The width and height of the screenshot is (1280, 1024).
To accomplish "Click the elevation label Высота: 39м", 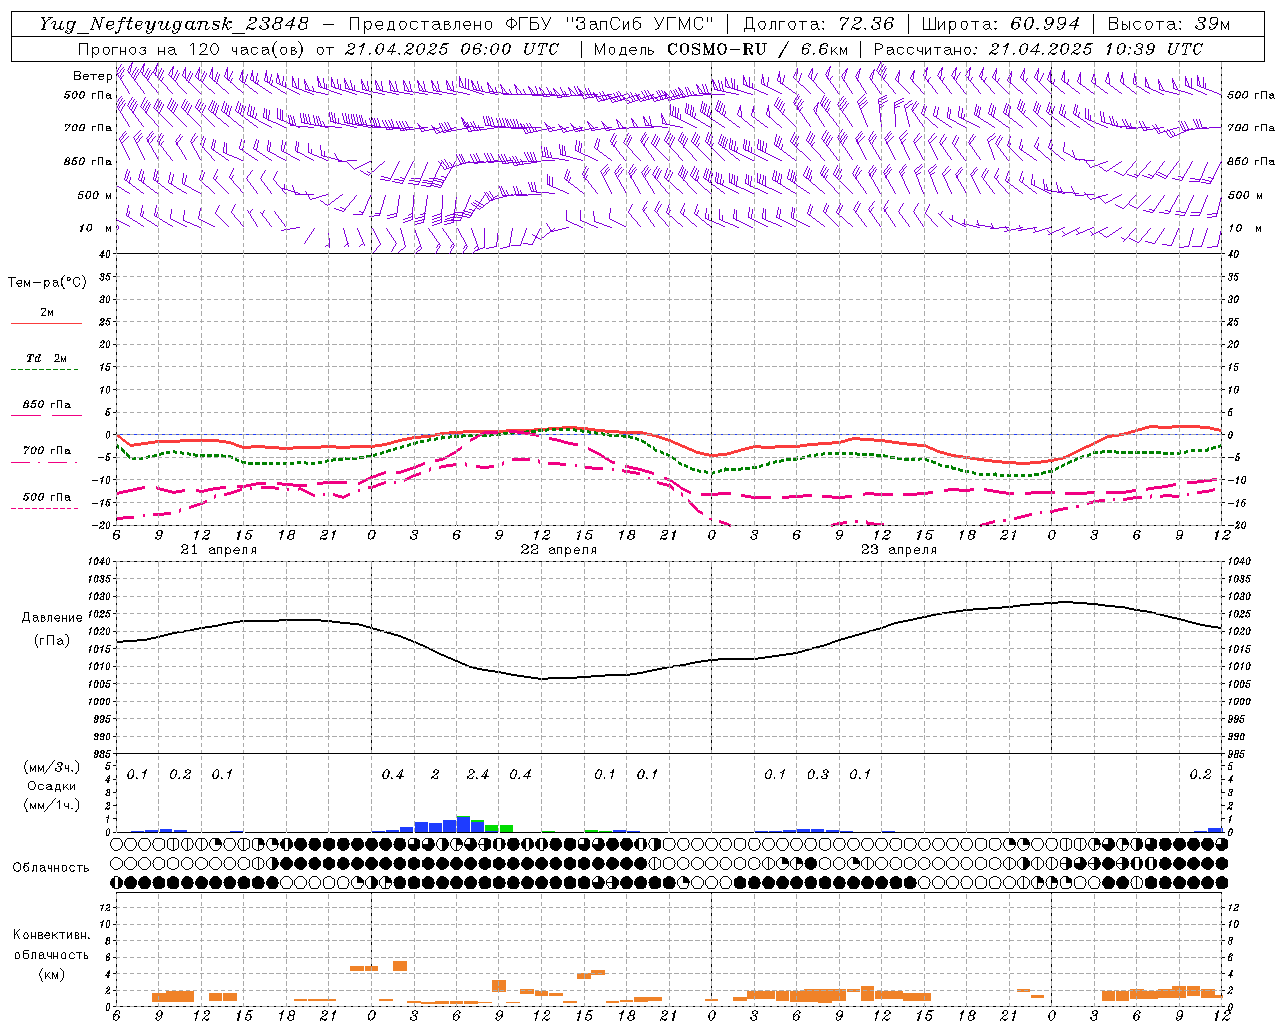I will pos(1169,24).
